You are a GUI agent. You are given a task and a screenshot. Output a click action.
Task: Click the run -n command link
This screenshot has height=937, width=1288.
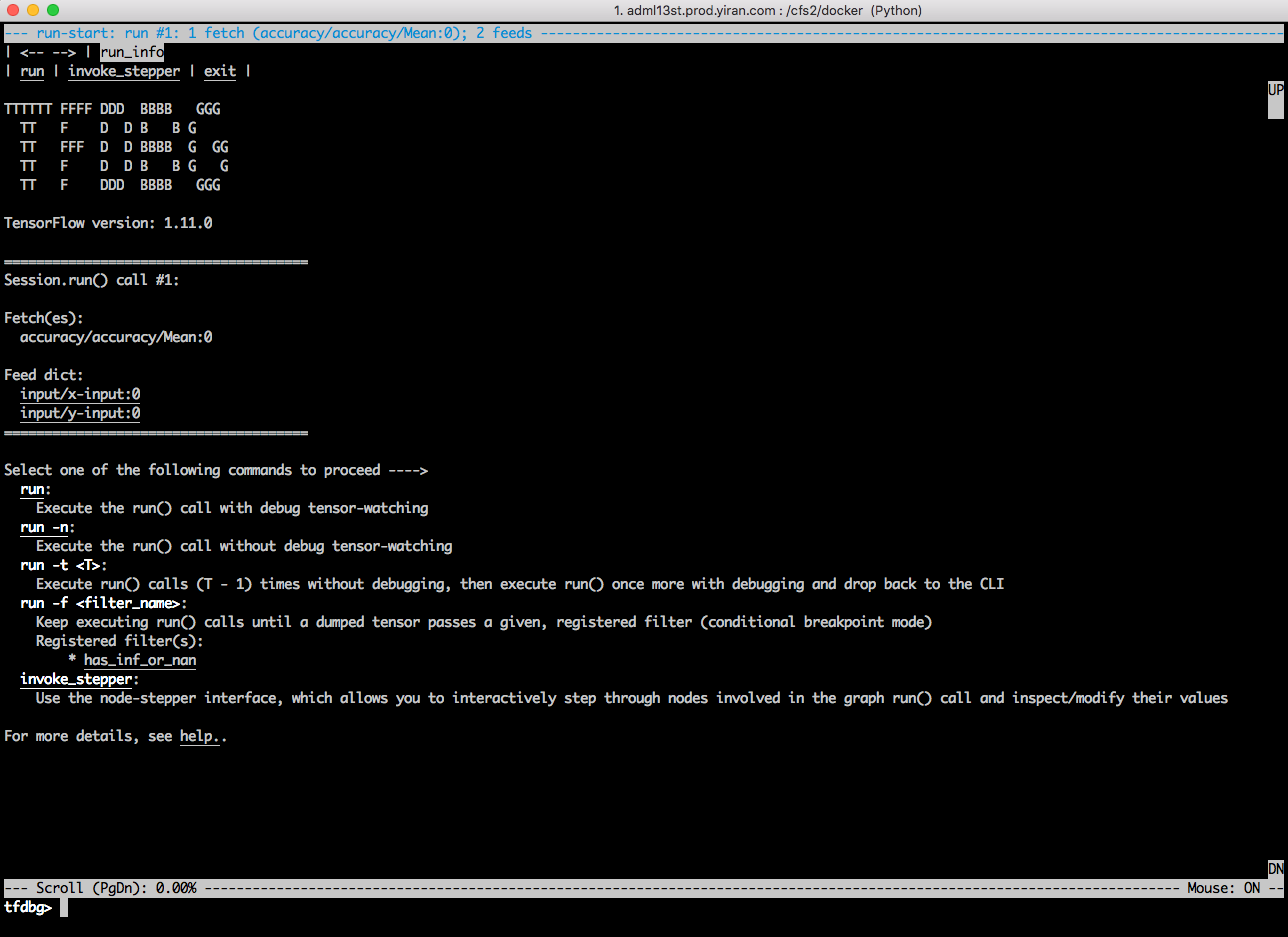(x=44, y=527)
